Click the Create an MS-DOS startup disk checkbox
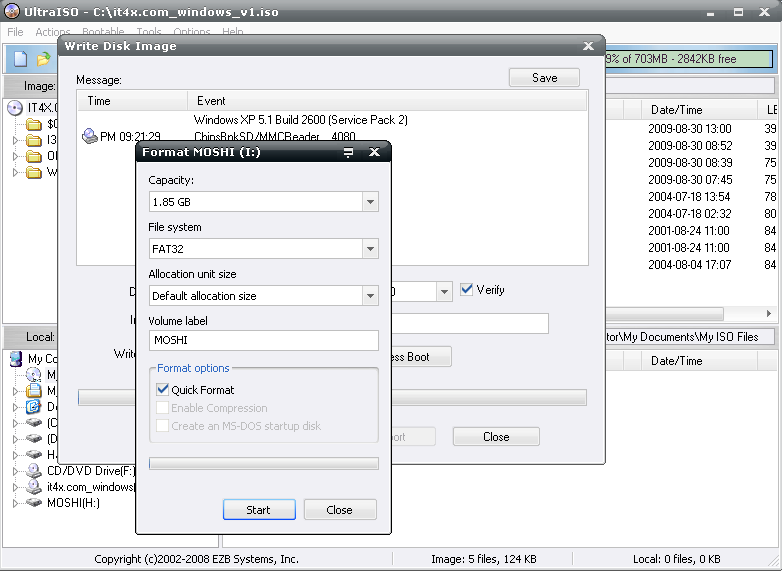Image resolution: width=782 pixels, height=571 pixels. click(163, 426)
